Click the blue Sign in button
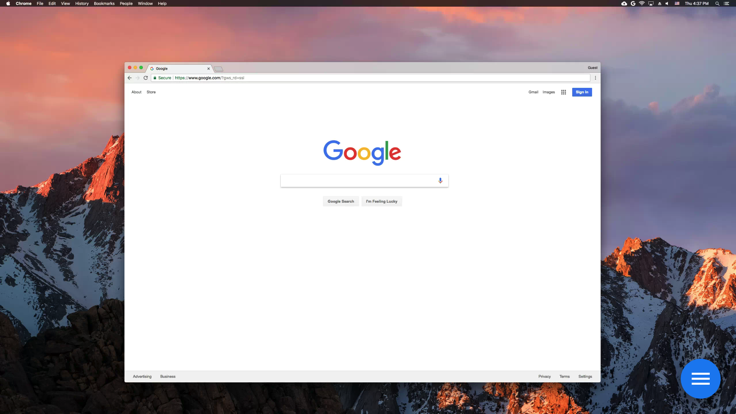 tap(582, 92)
